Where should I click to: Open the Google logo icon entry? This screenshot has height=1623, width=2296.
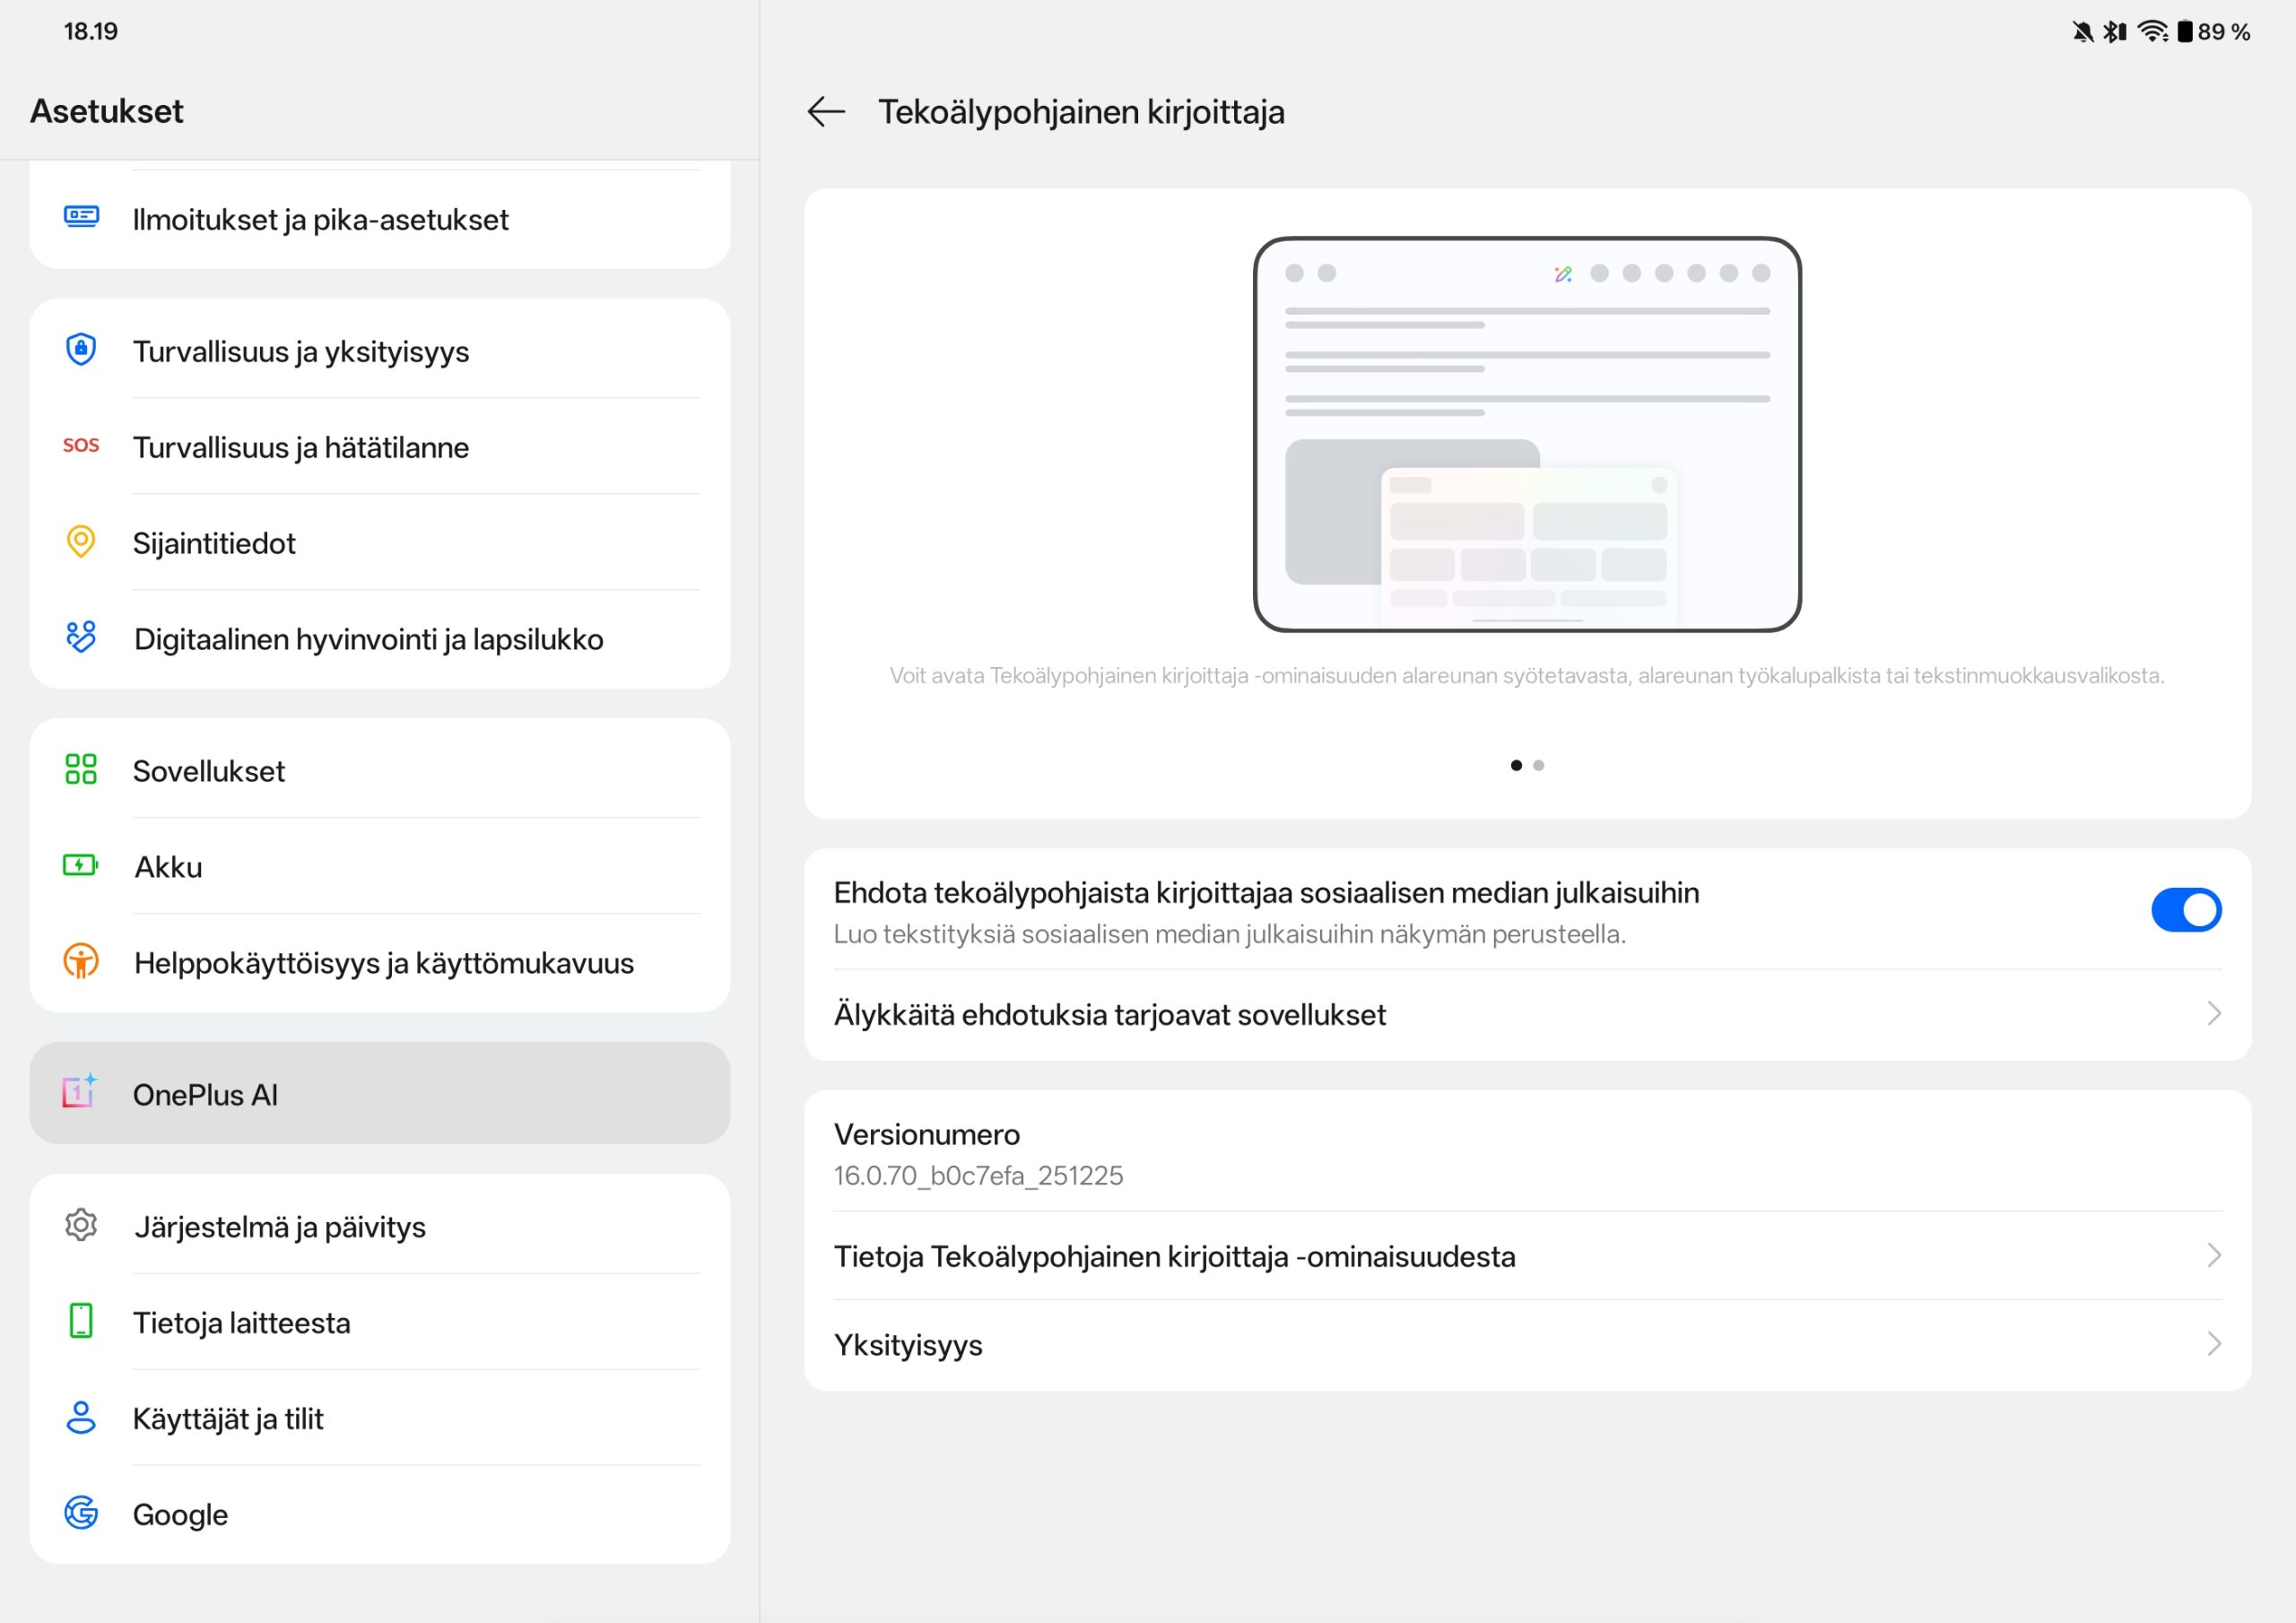[x=81, y=1513]
